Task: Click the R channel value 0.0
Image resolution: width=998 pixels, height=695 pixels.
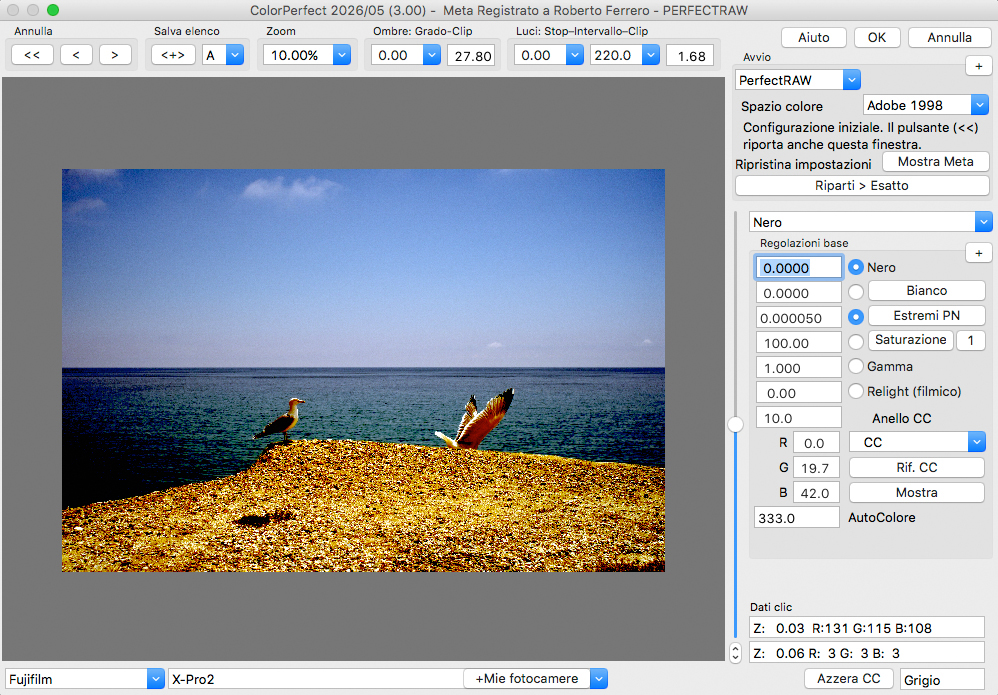Action: click(816, 443)
